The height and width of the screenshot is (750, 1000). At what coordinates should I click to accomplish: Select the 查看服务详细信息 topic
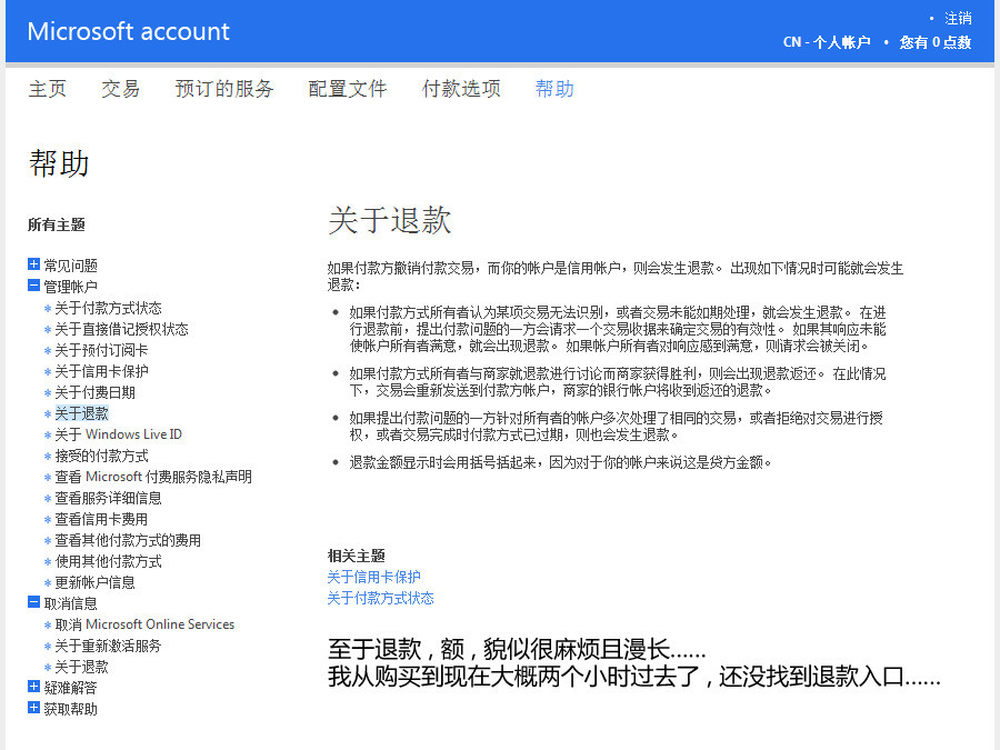(108, 497)
